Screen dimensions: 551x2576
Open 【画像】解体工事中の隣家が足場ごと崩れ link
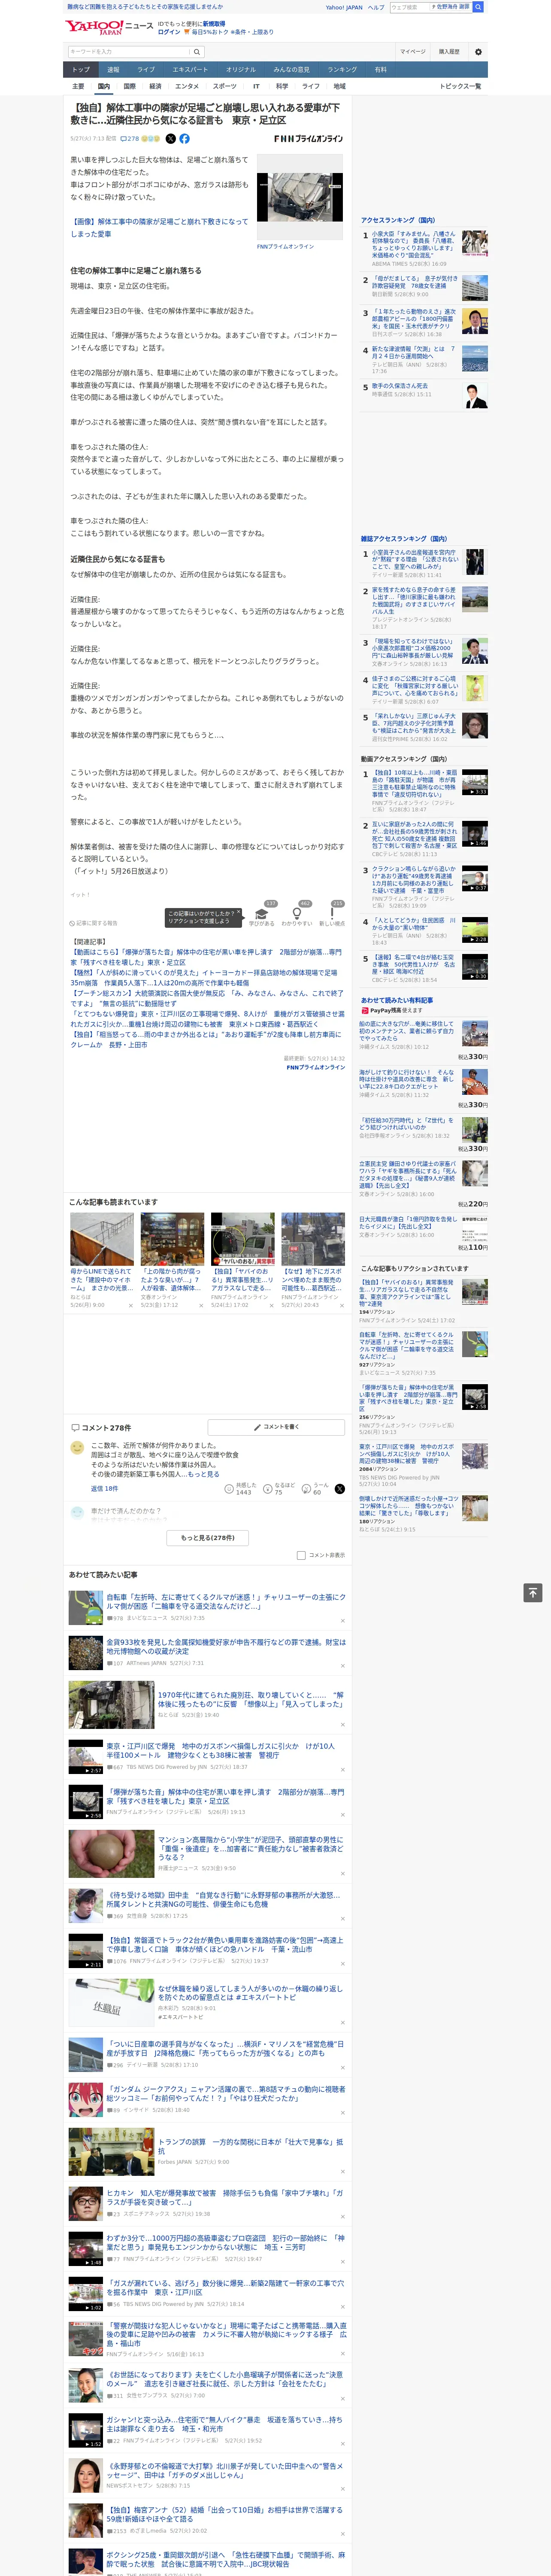point(159,228)
